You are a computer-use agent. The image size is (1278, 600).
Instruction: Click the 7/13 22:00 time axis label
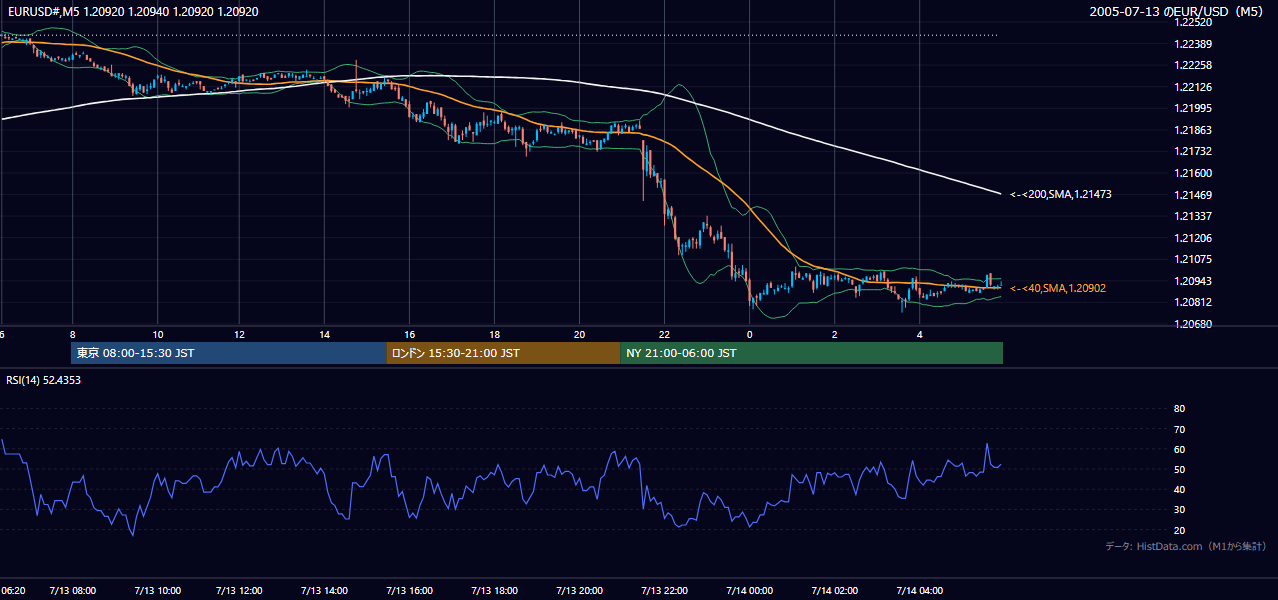point(664,591)
